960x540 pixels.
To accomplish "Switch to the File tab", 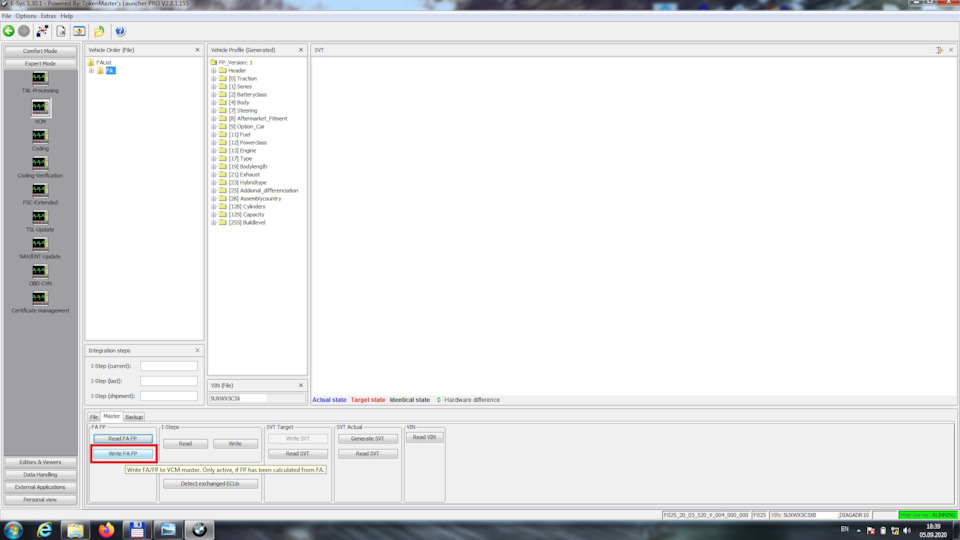I will (94, 417).
